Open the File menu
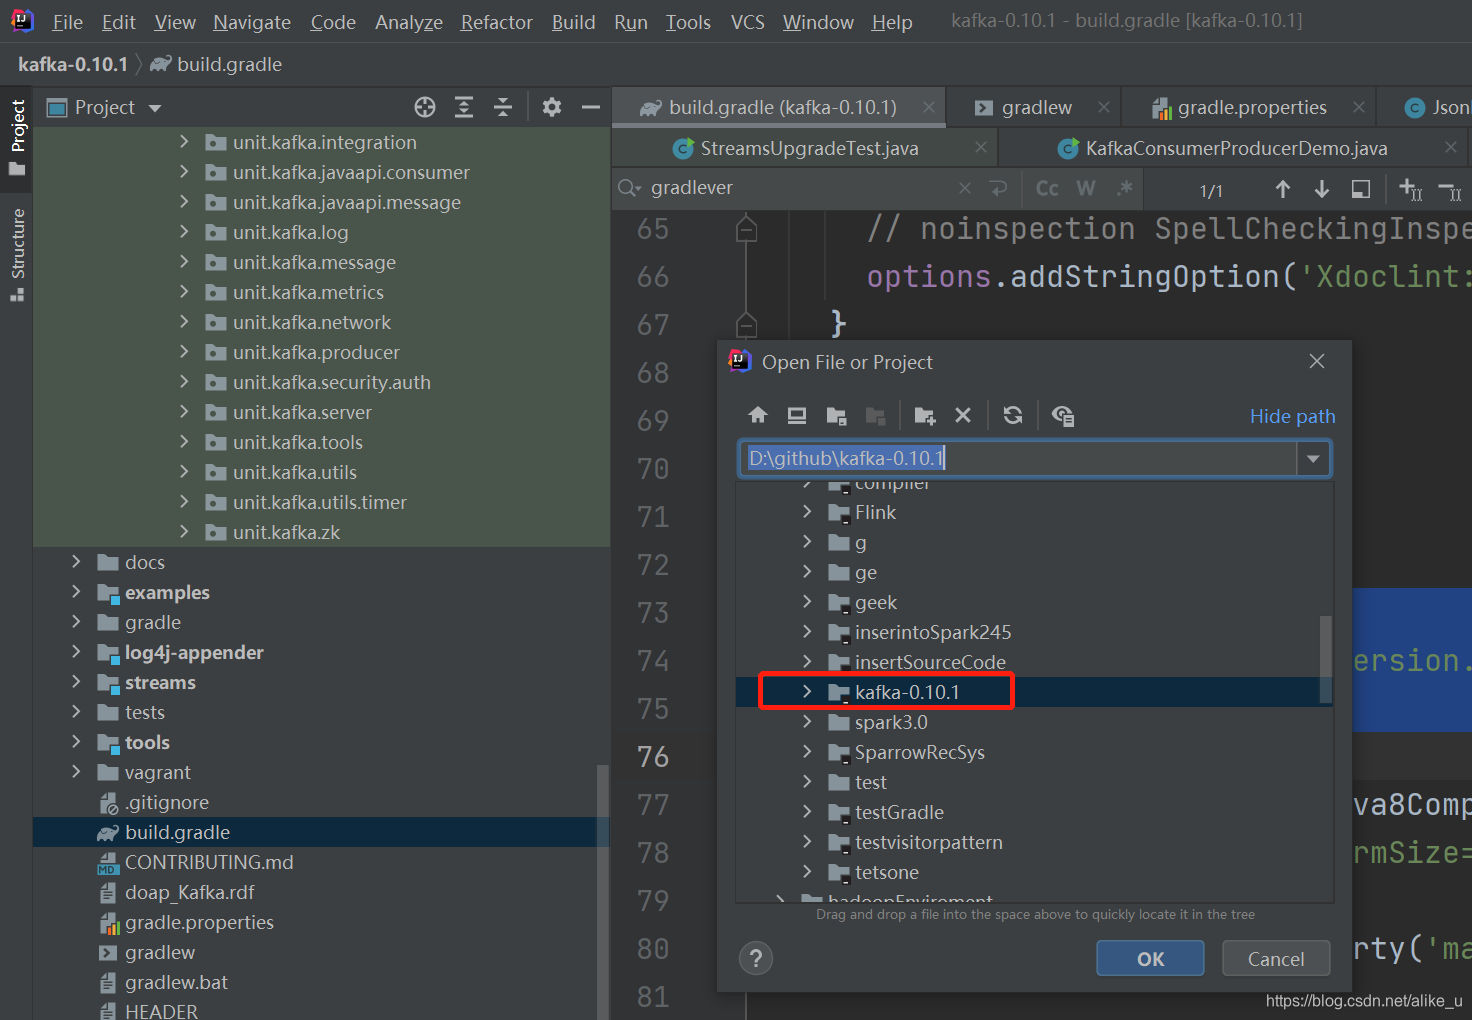The image size is (1472, 1020). pyautogui.click(x=67, y=22)
